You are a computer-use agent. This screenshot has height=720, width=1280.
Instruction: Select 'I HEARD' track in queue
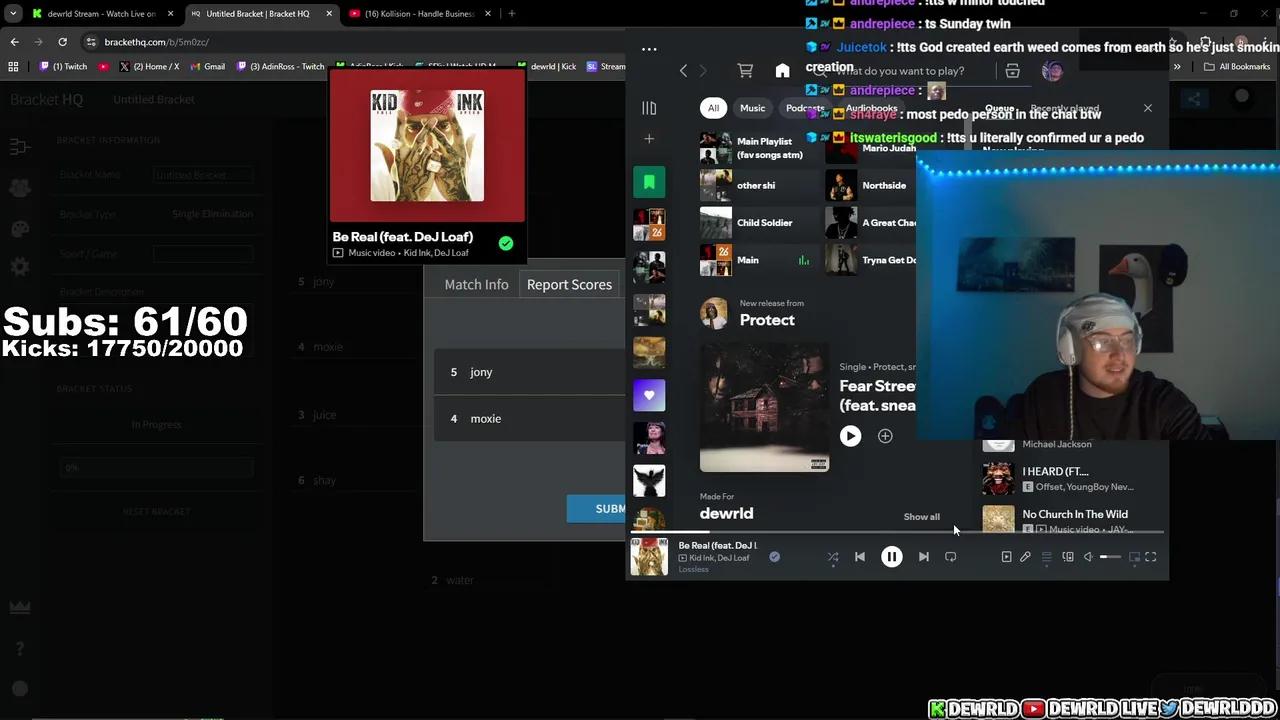[x=1070, y=479]
